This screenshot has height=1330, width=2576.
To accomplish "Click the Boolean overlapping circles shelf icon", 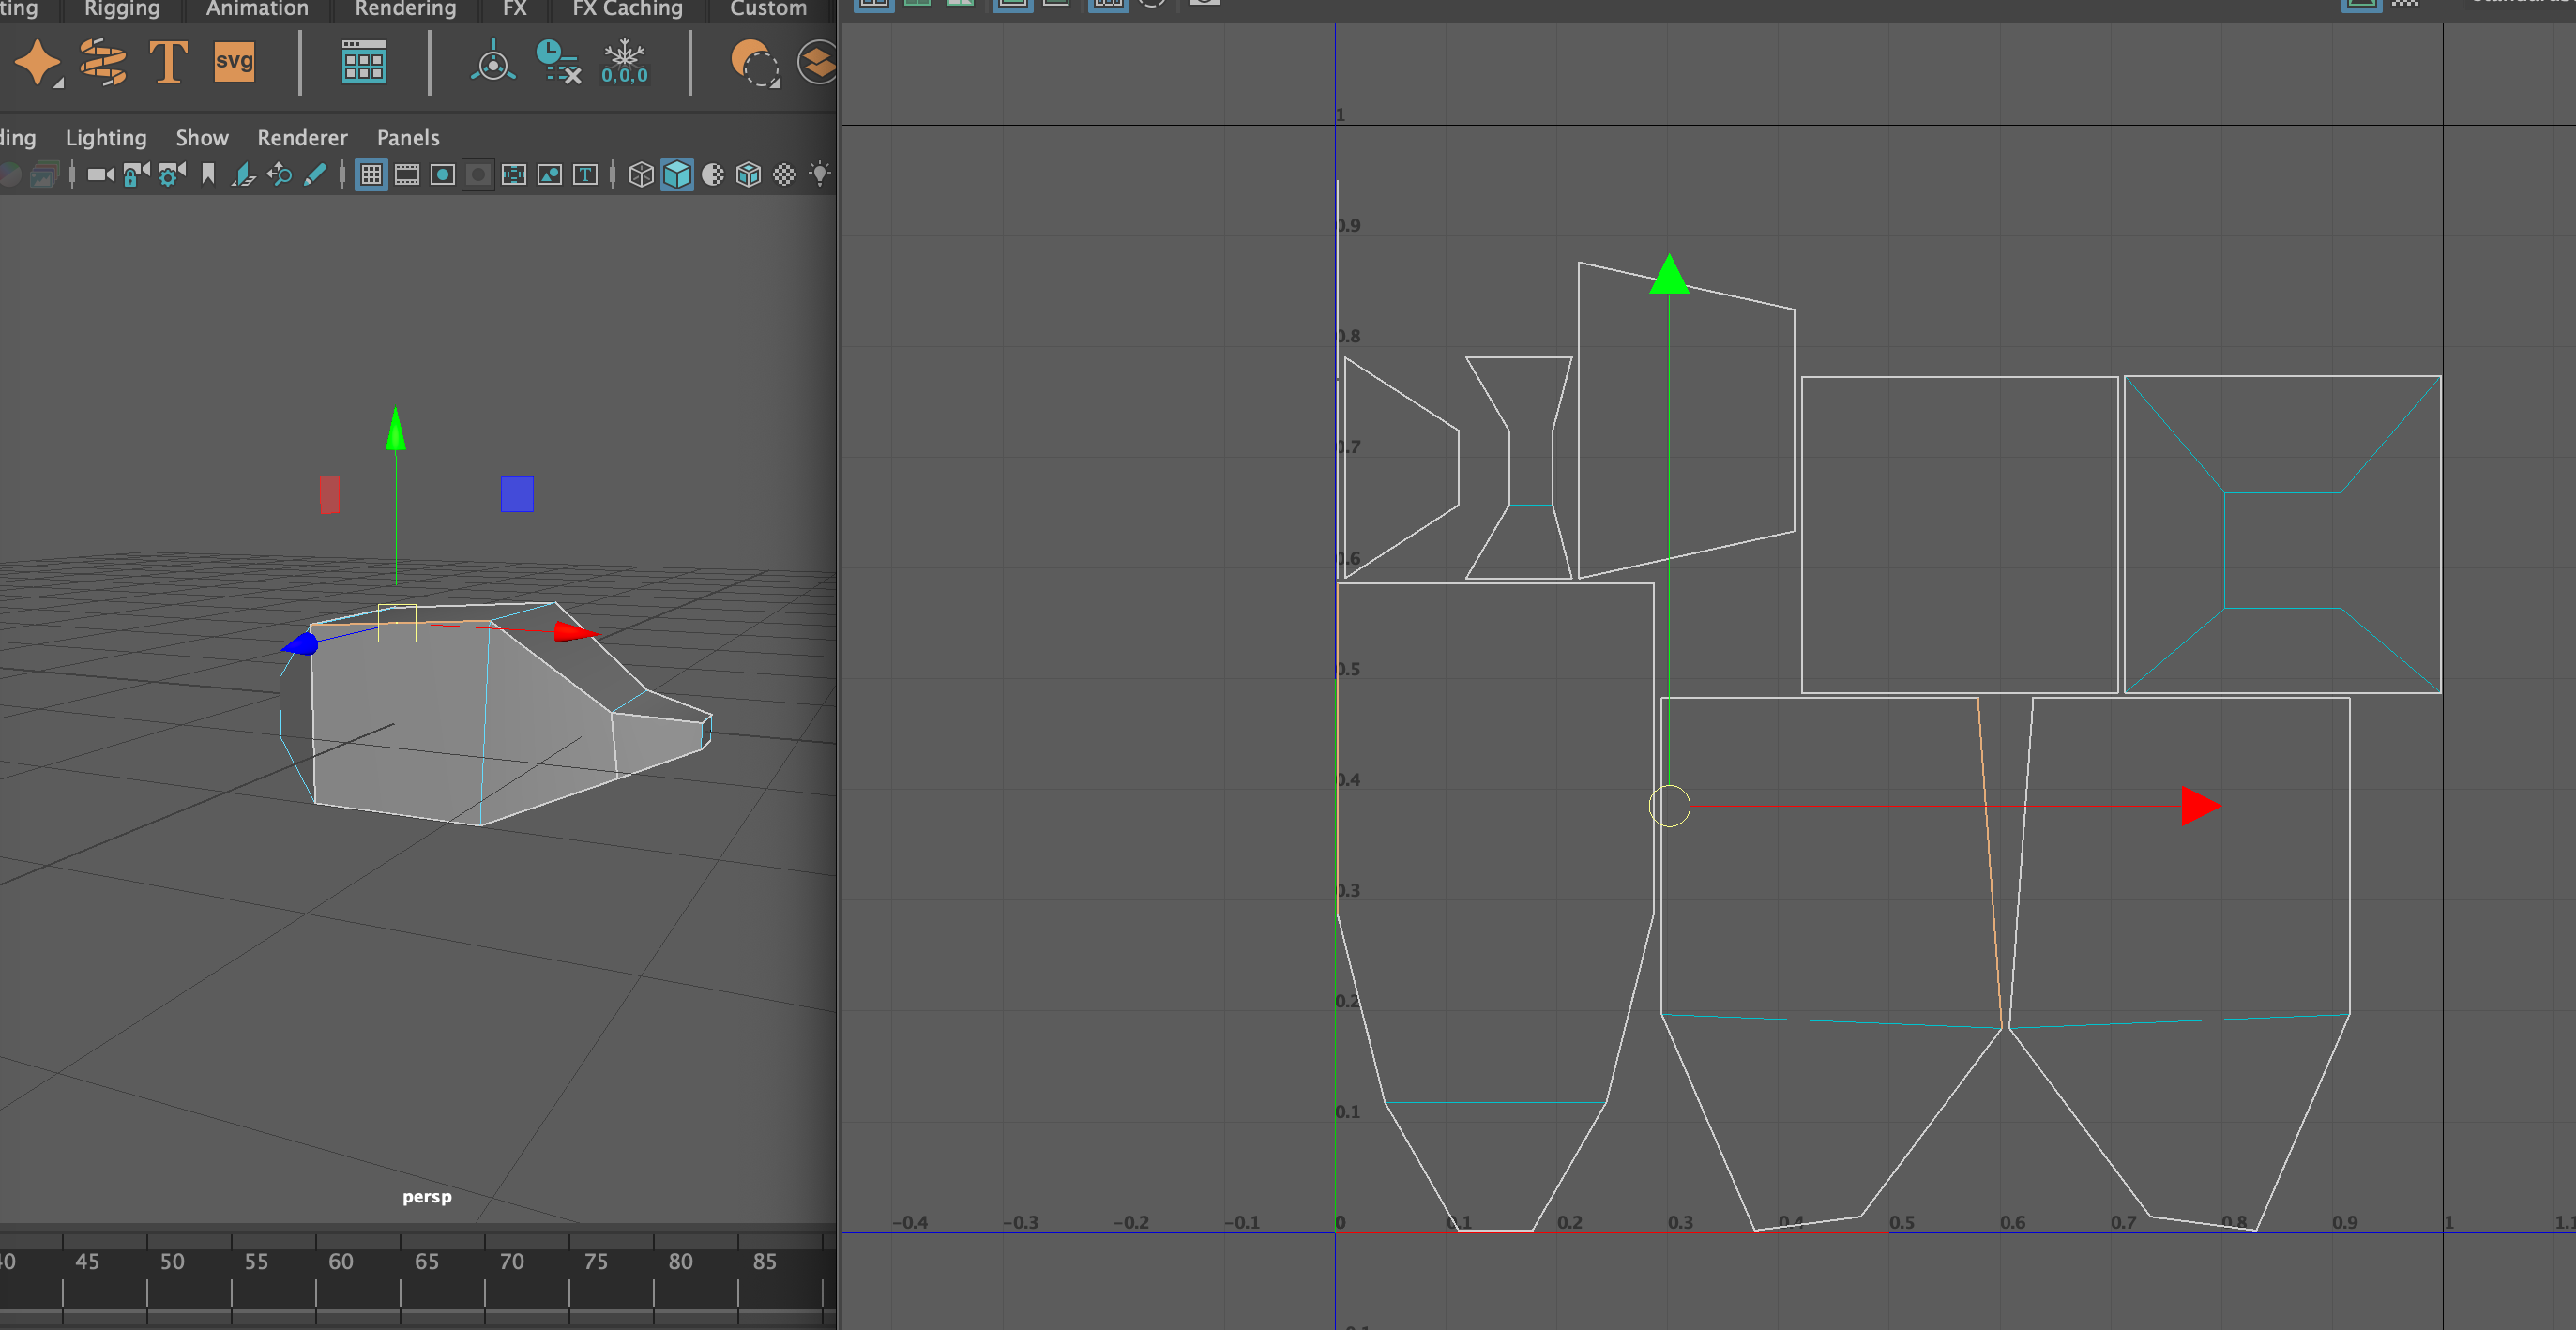I will coord(755,64).
